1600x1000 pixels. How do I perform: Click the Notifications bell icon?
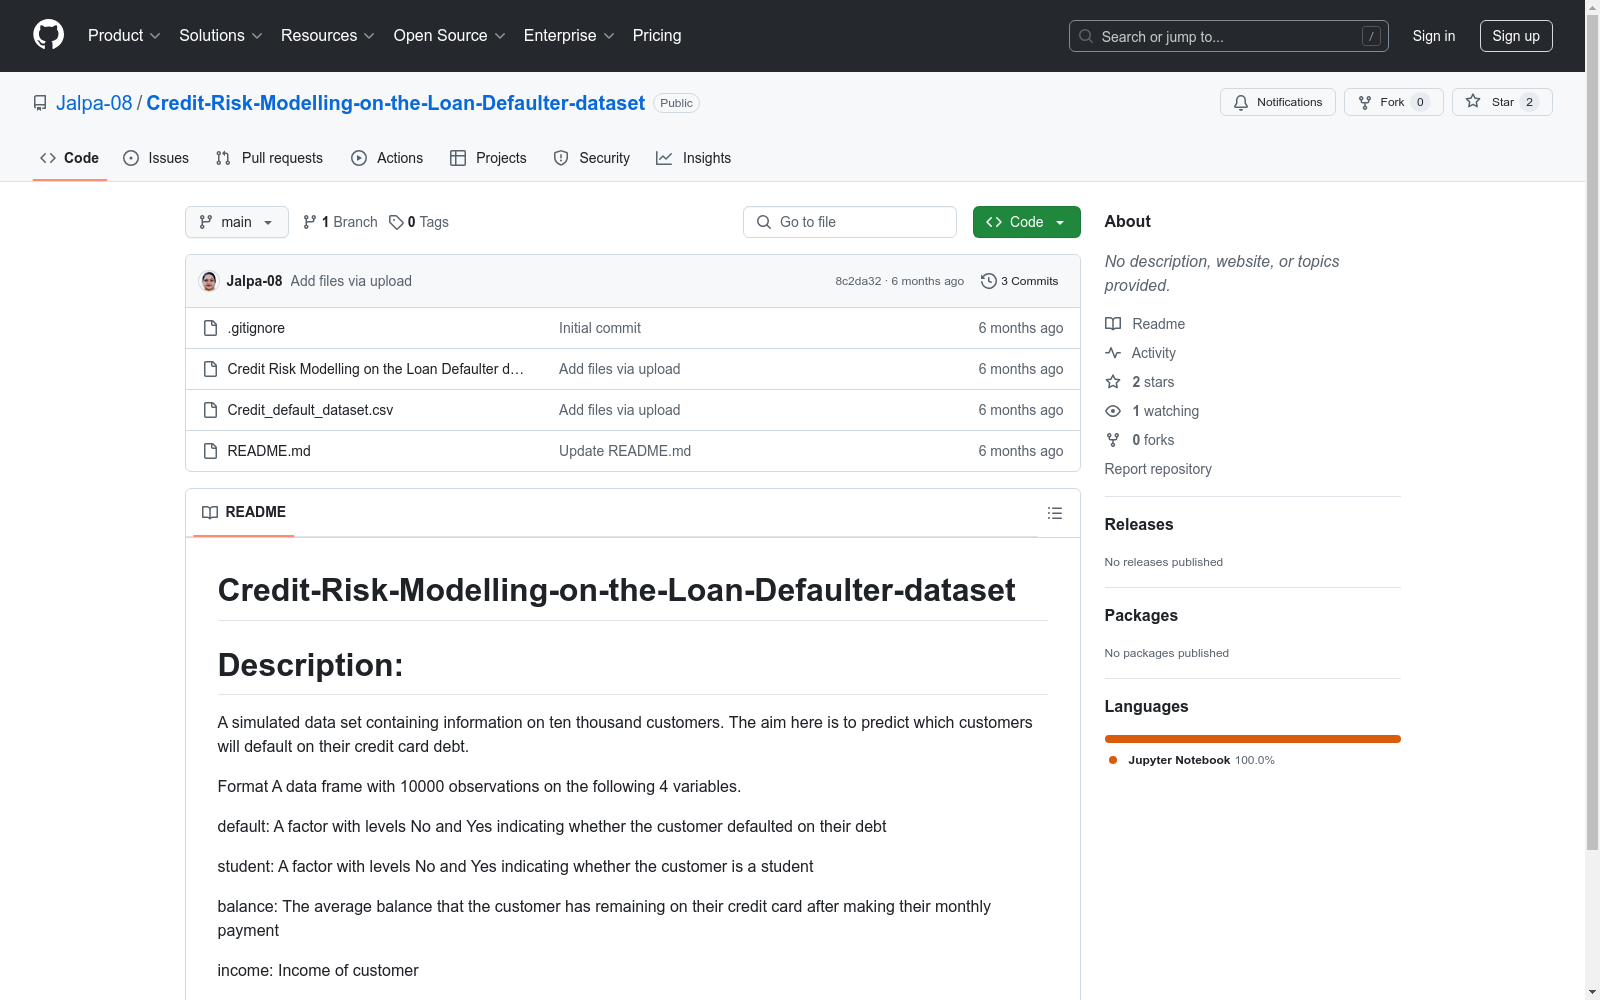[1241, 102]
